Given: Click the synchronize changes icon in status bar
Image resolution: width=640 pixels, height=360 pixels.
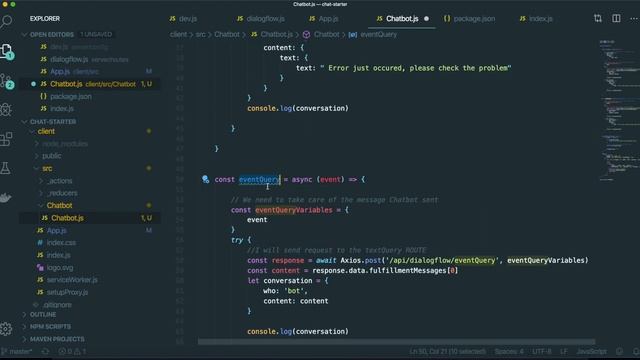Looking at the screenshot, I should [45, 351].
